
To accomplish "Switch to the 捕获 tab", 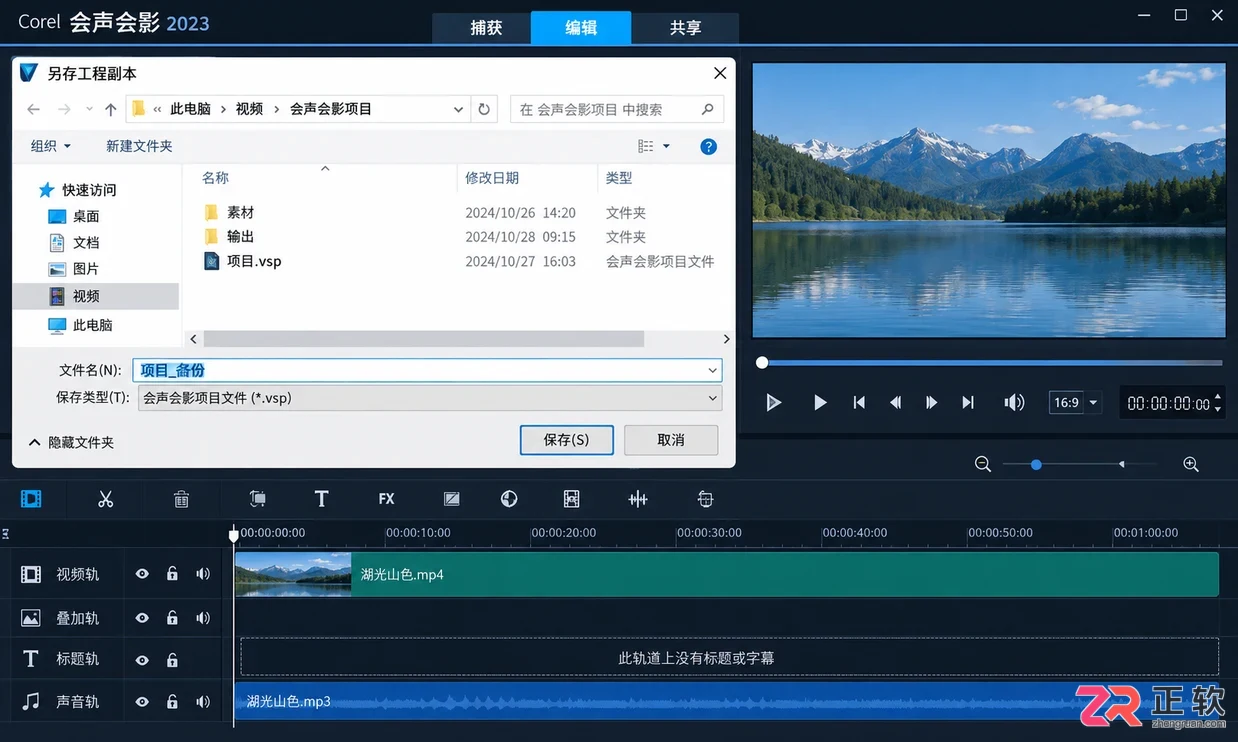I will (486, 28).
